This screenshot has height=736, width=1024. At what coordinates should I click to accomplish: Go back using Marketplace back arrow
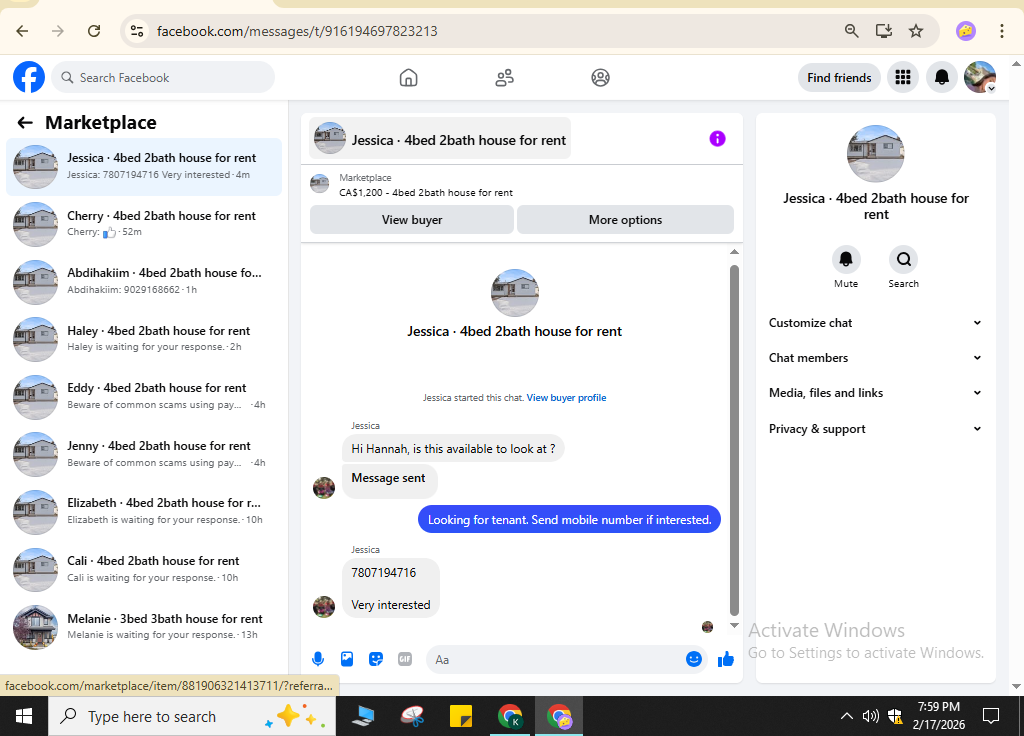coord(25,122)
